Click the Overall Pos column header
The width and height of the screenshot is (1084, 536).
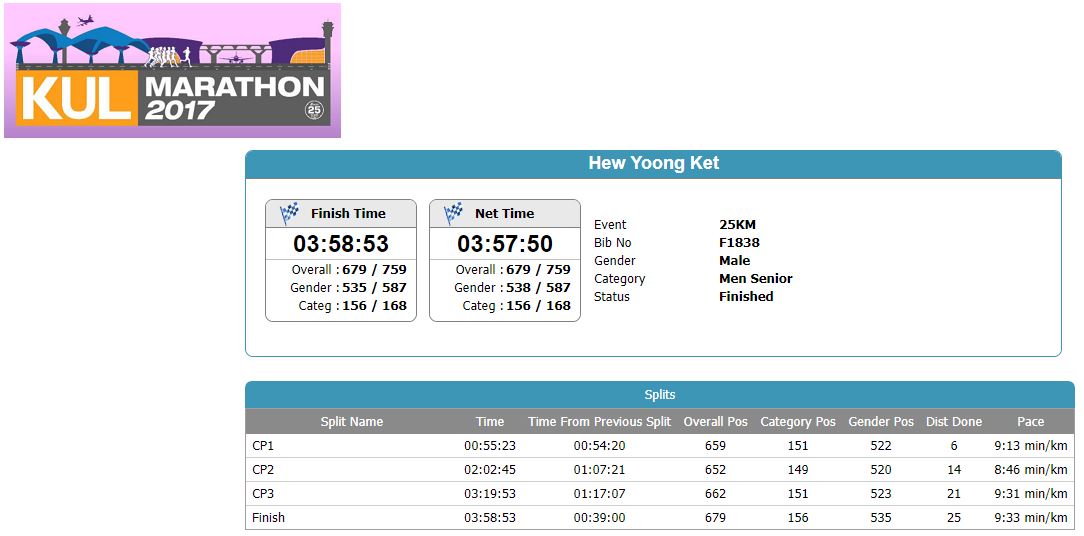tap(716, 421)
